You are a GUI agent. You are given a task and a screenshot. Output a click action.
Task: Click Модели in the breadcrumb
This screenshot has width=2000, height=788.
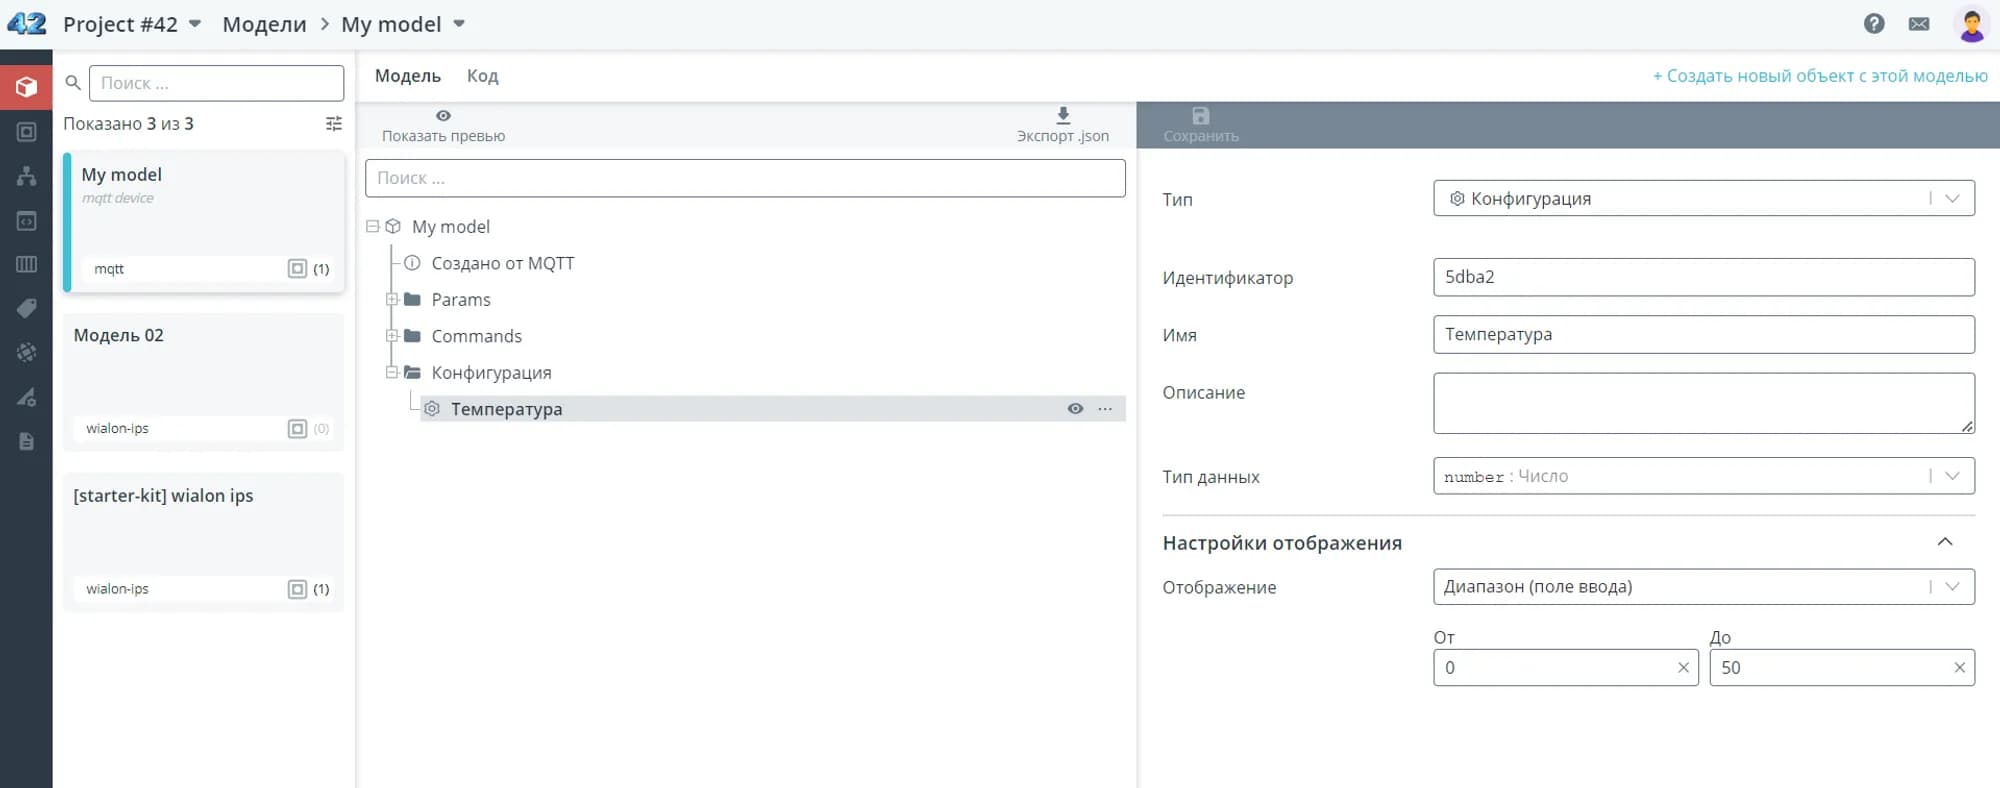264,24
